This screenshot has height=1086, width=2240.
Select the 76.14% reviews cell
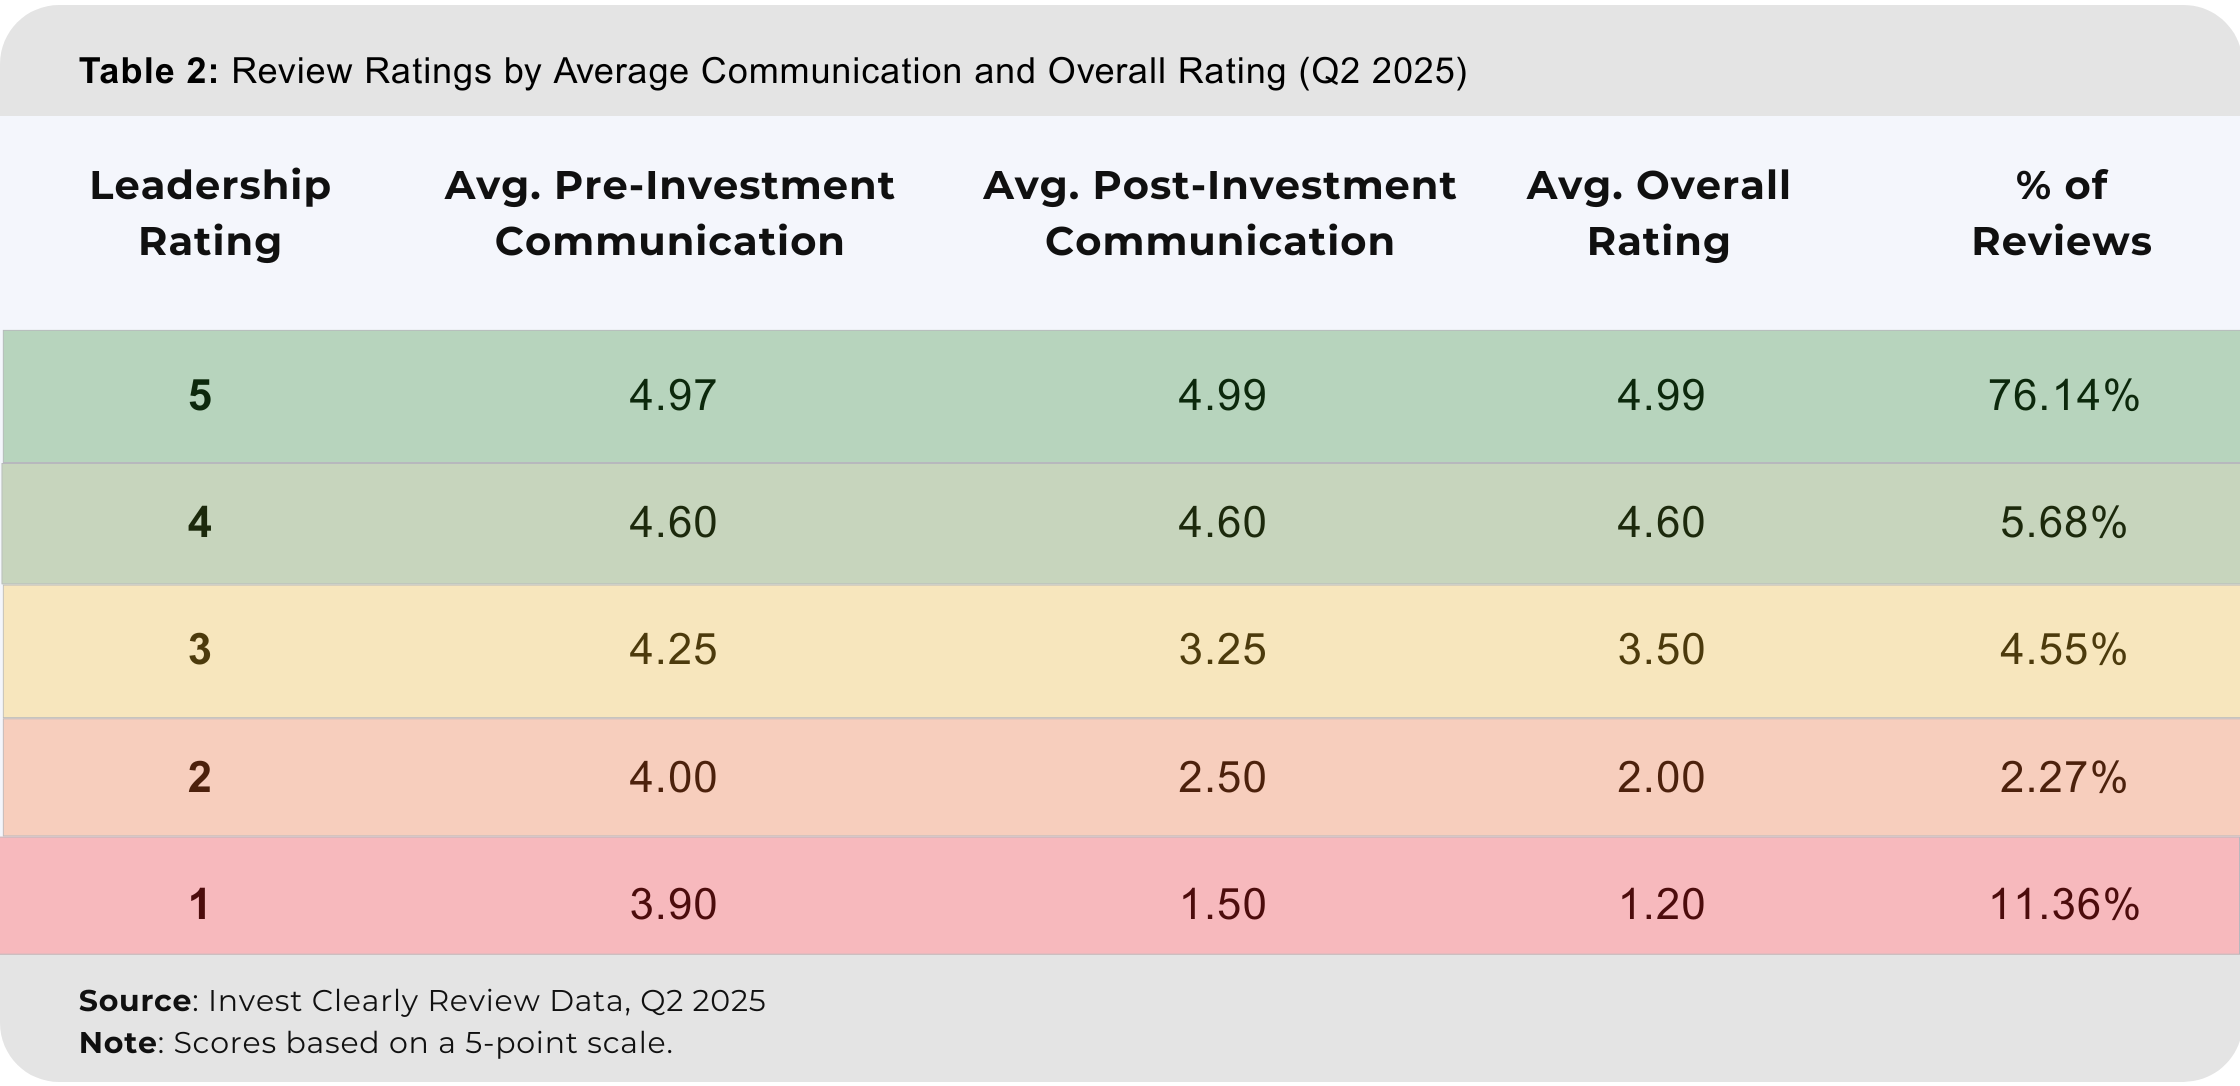pyautogui.click(x=2063, y=396)
